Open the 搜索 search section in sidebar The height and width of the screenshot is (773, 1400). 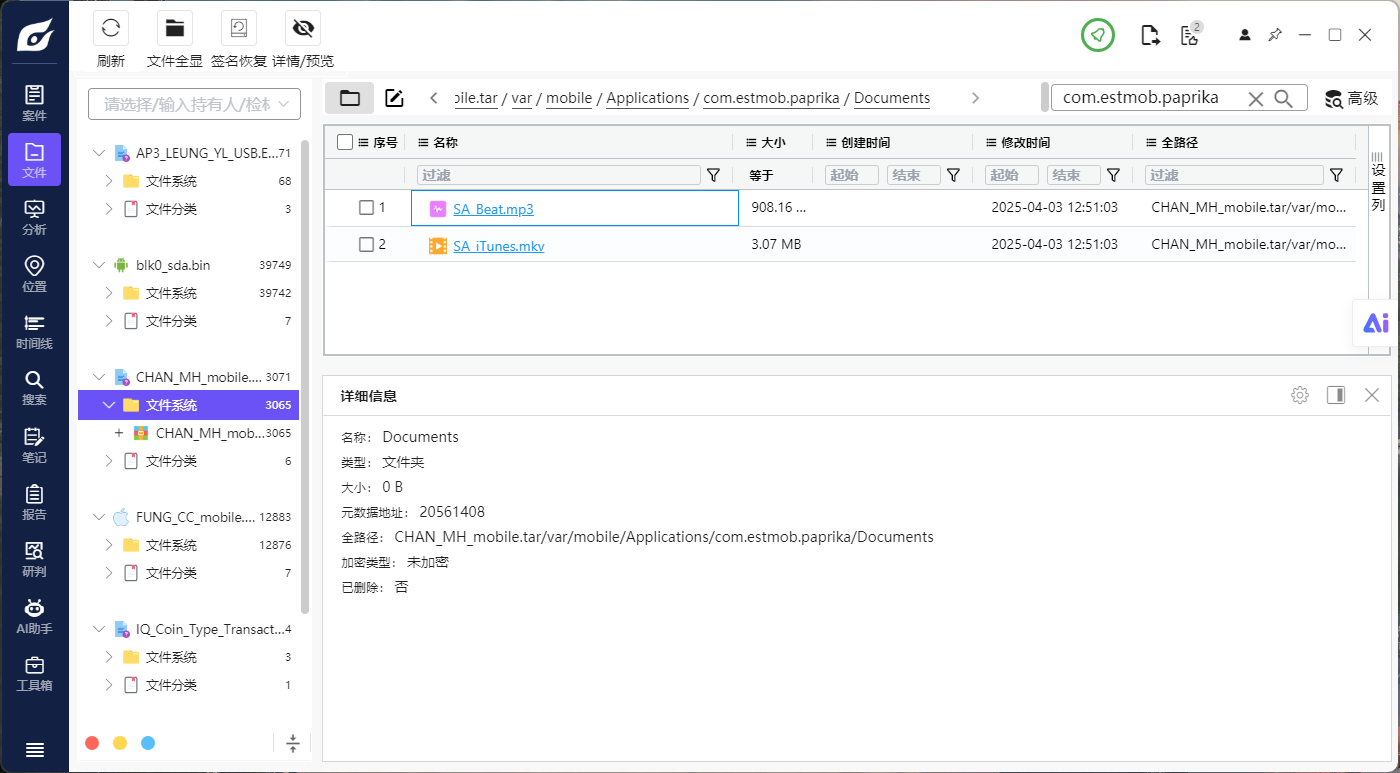point(34,388)
